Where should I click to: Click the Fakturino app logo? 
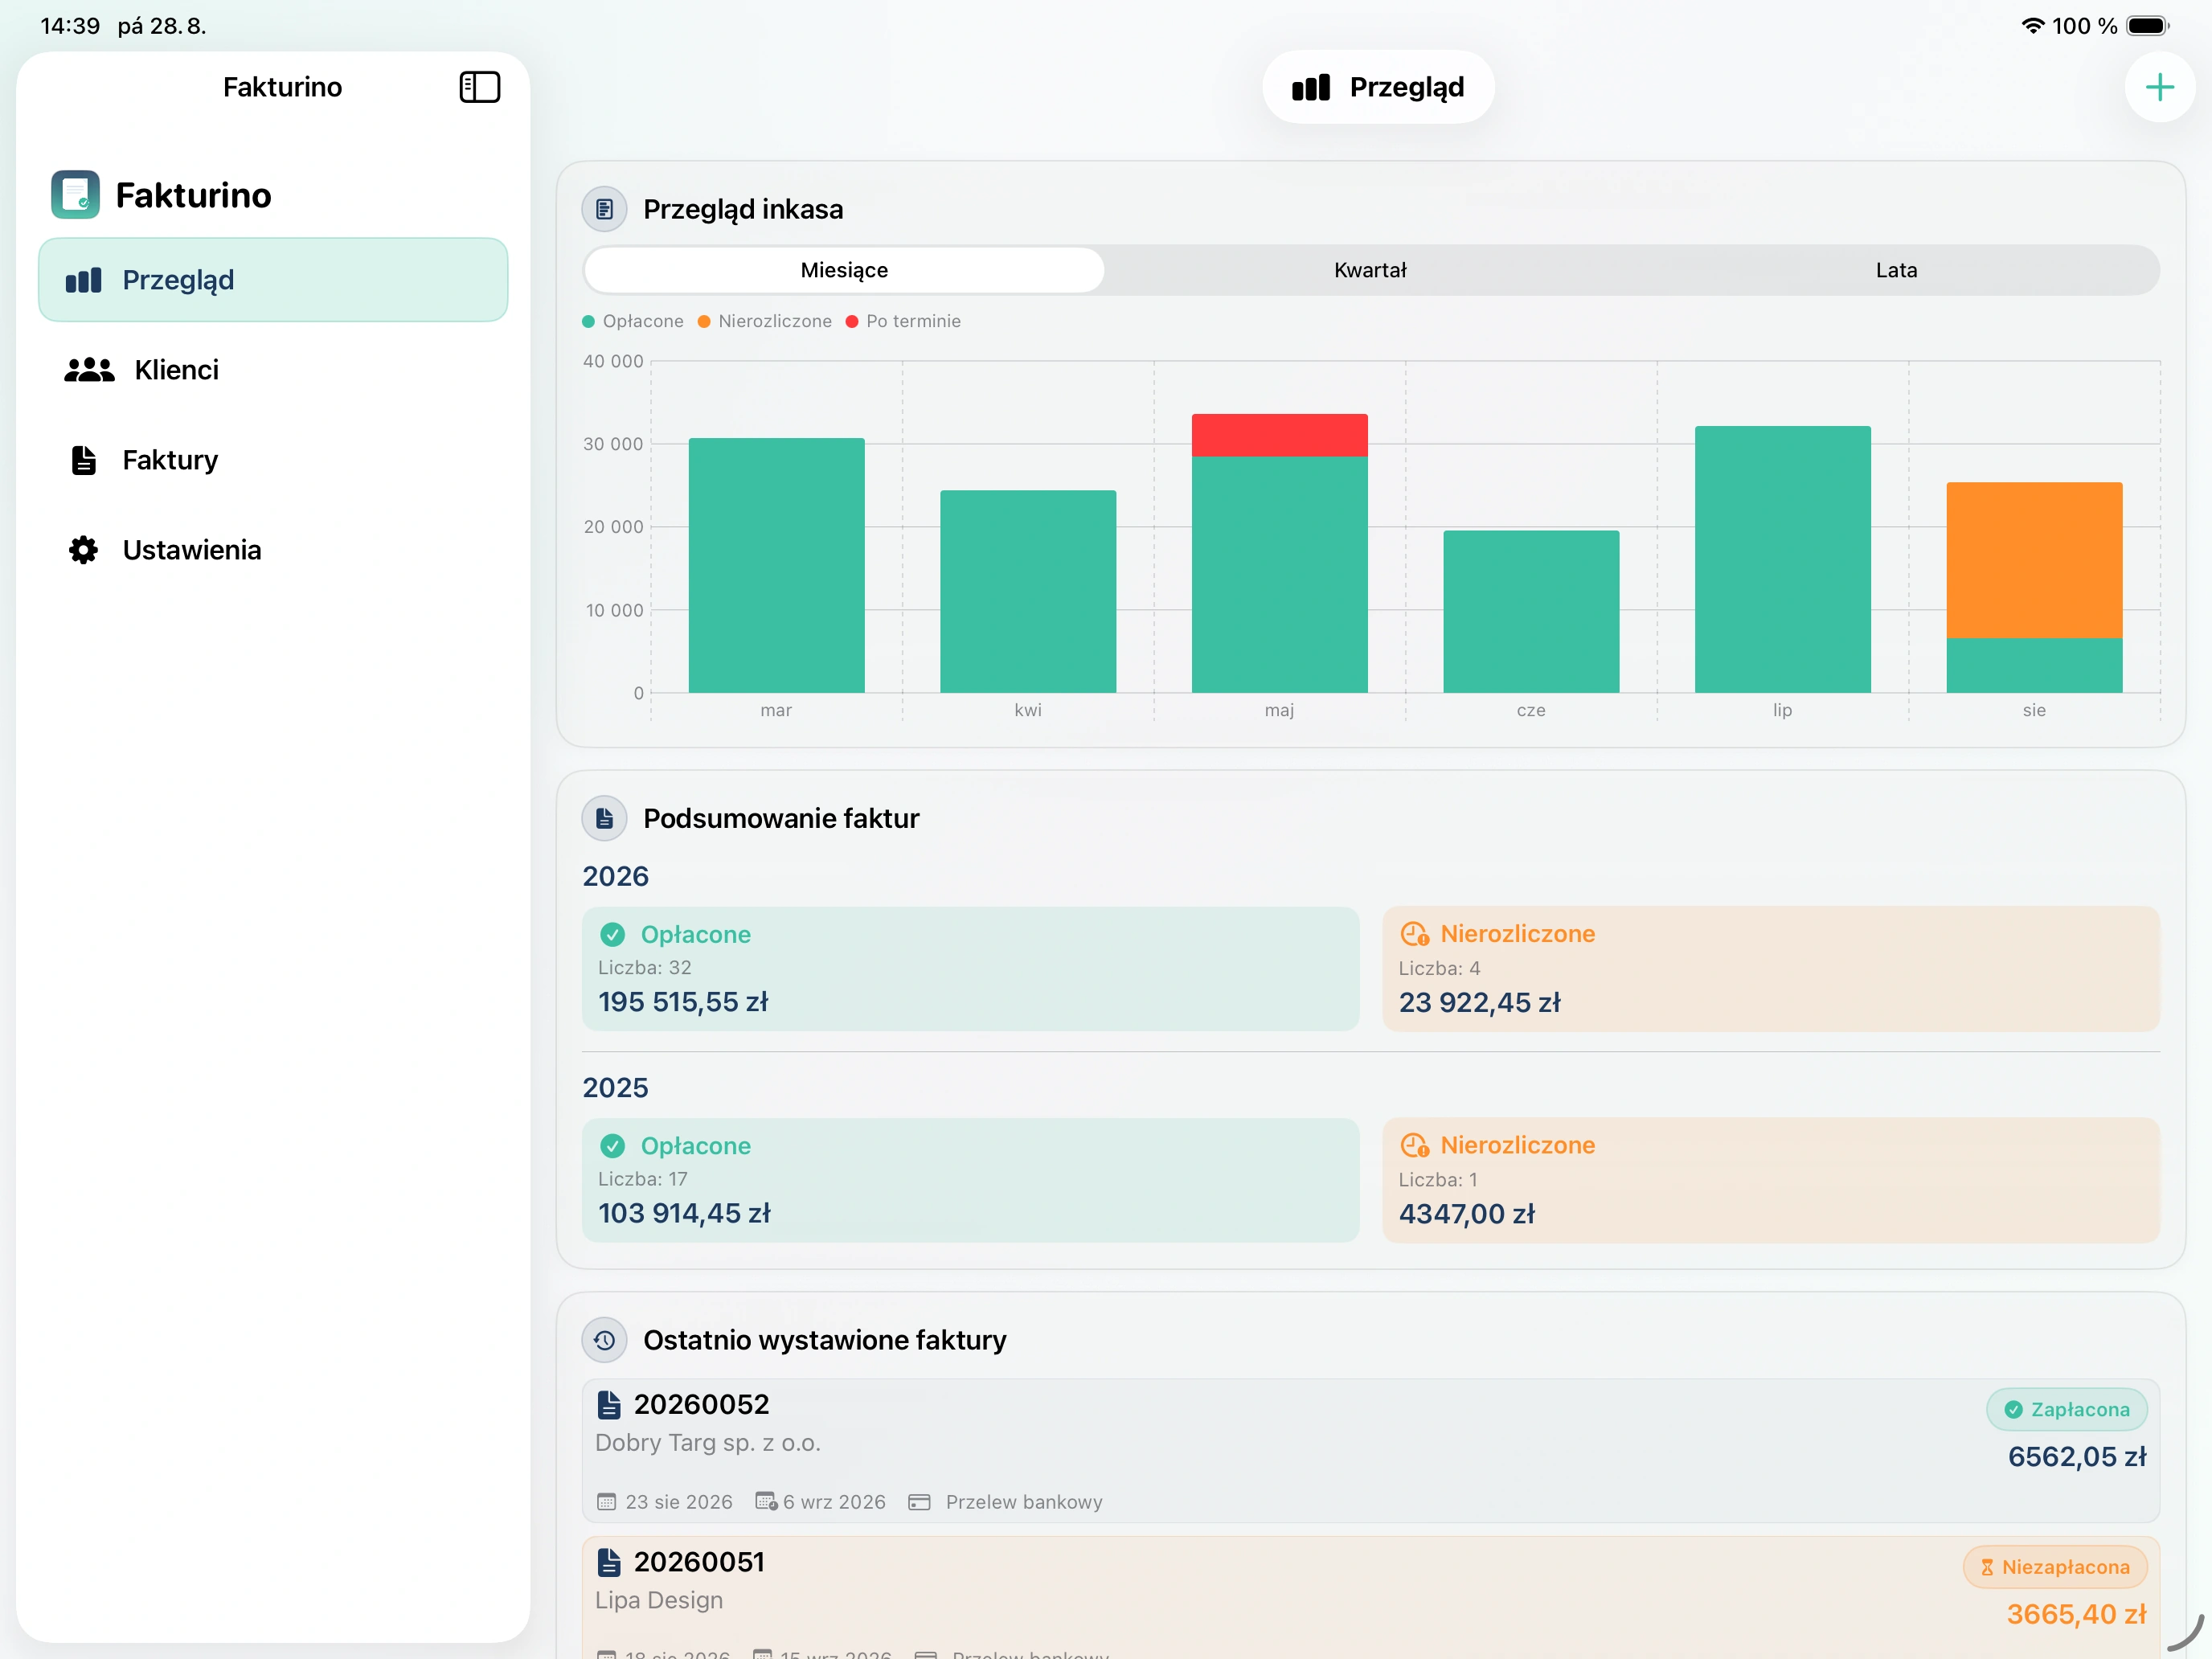[76, 194]
